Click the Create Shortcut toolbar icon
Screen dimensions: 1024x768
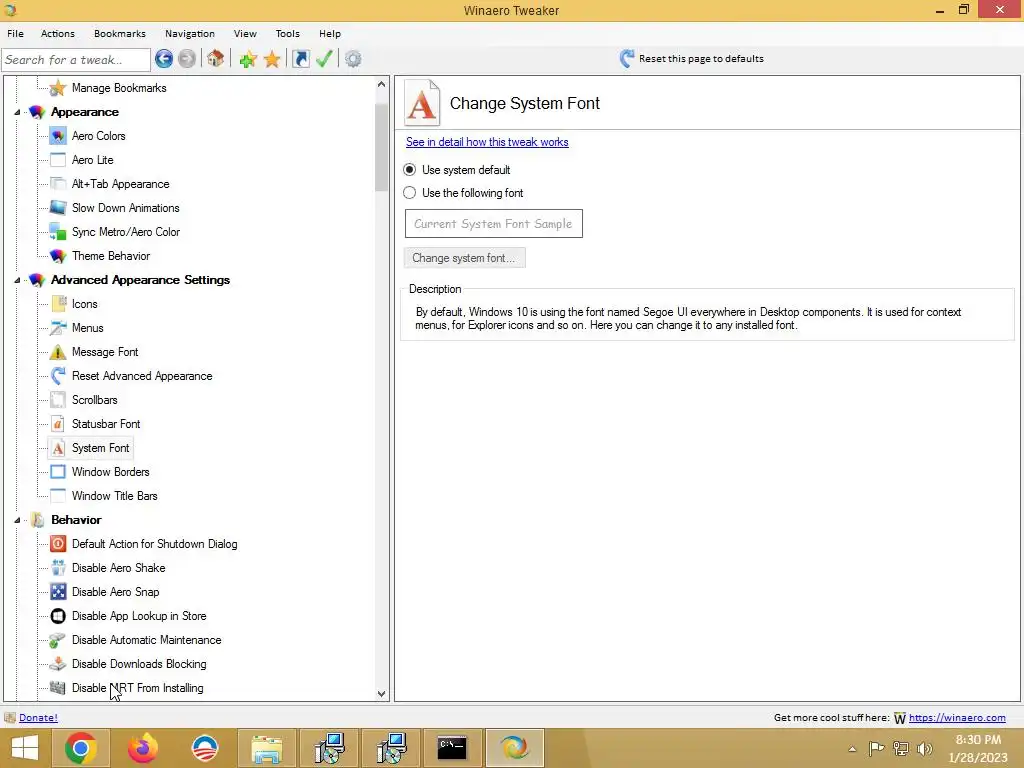click(300, 59)
